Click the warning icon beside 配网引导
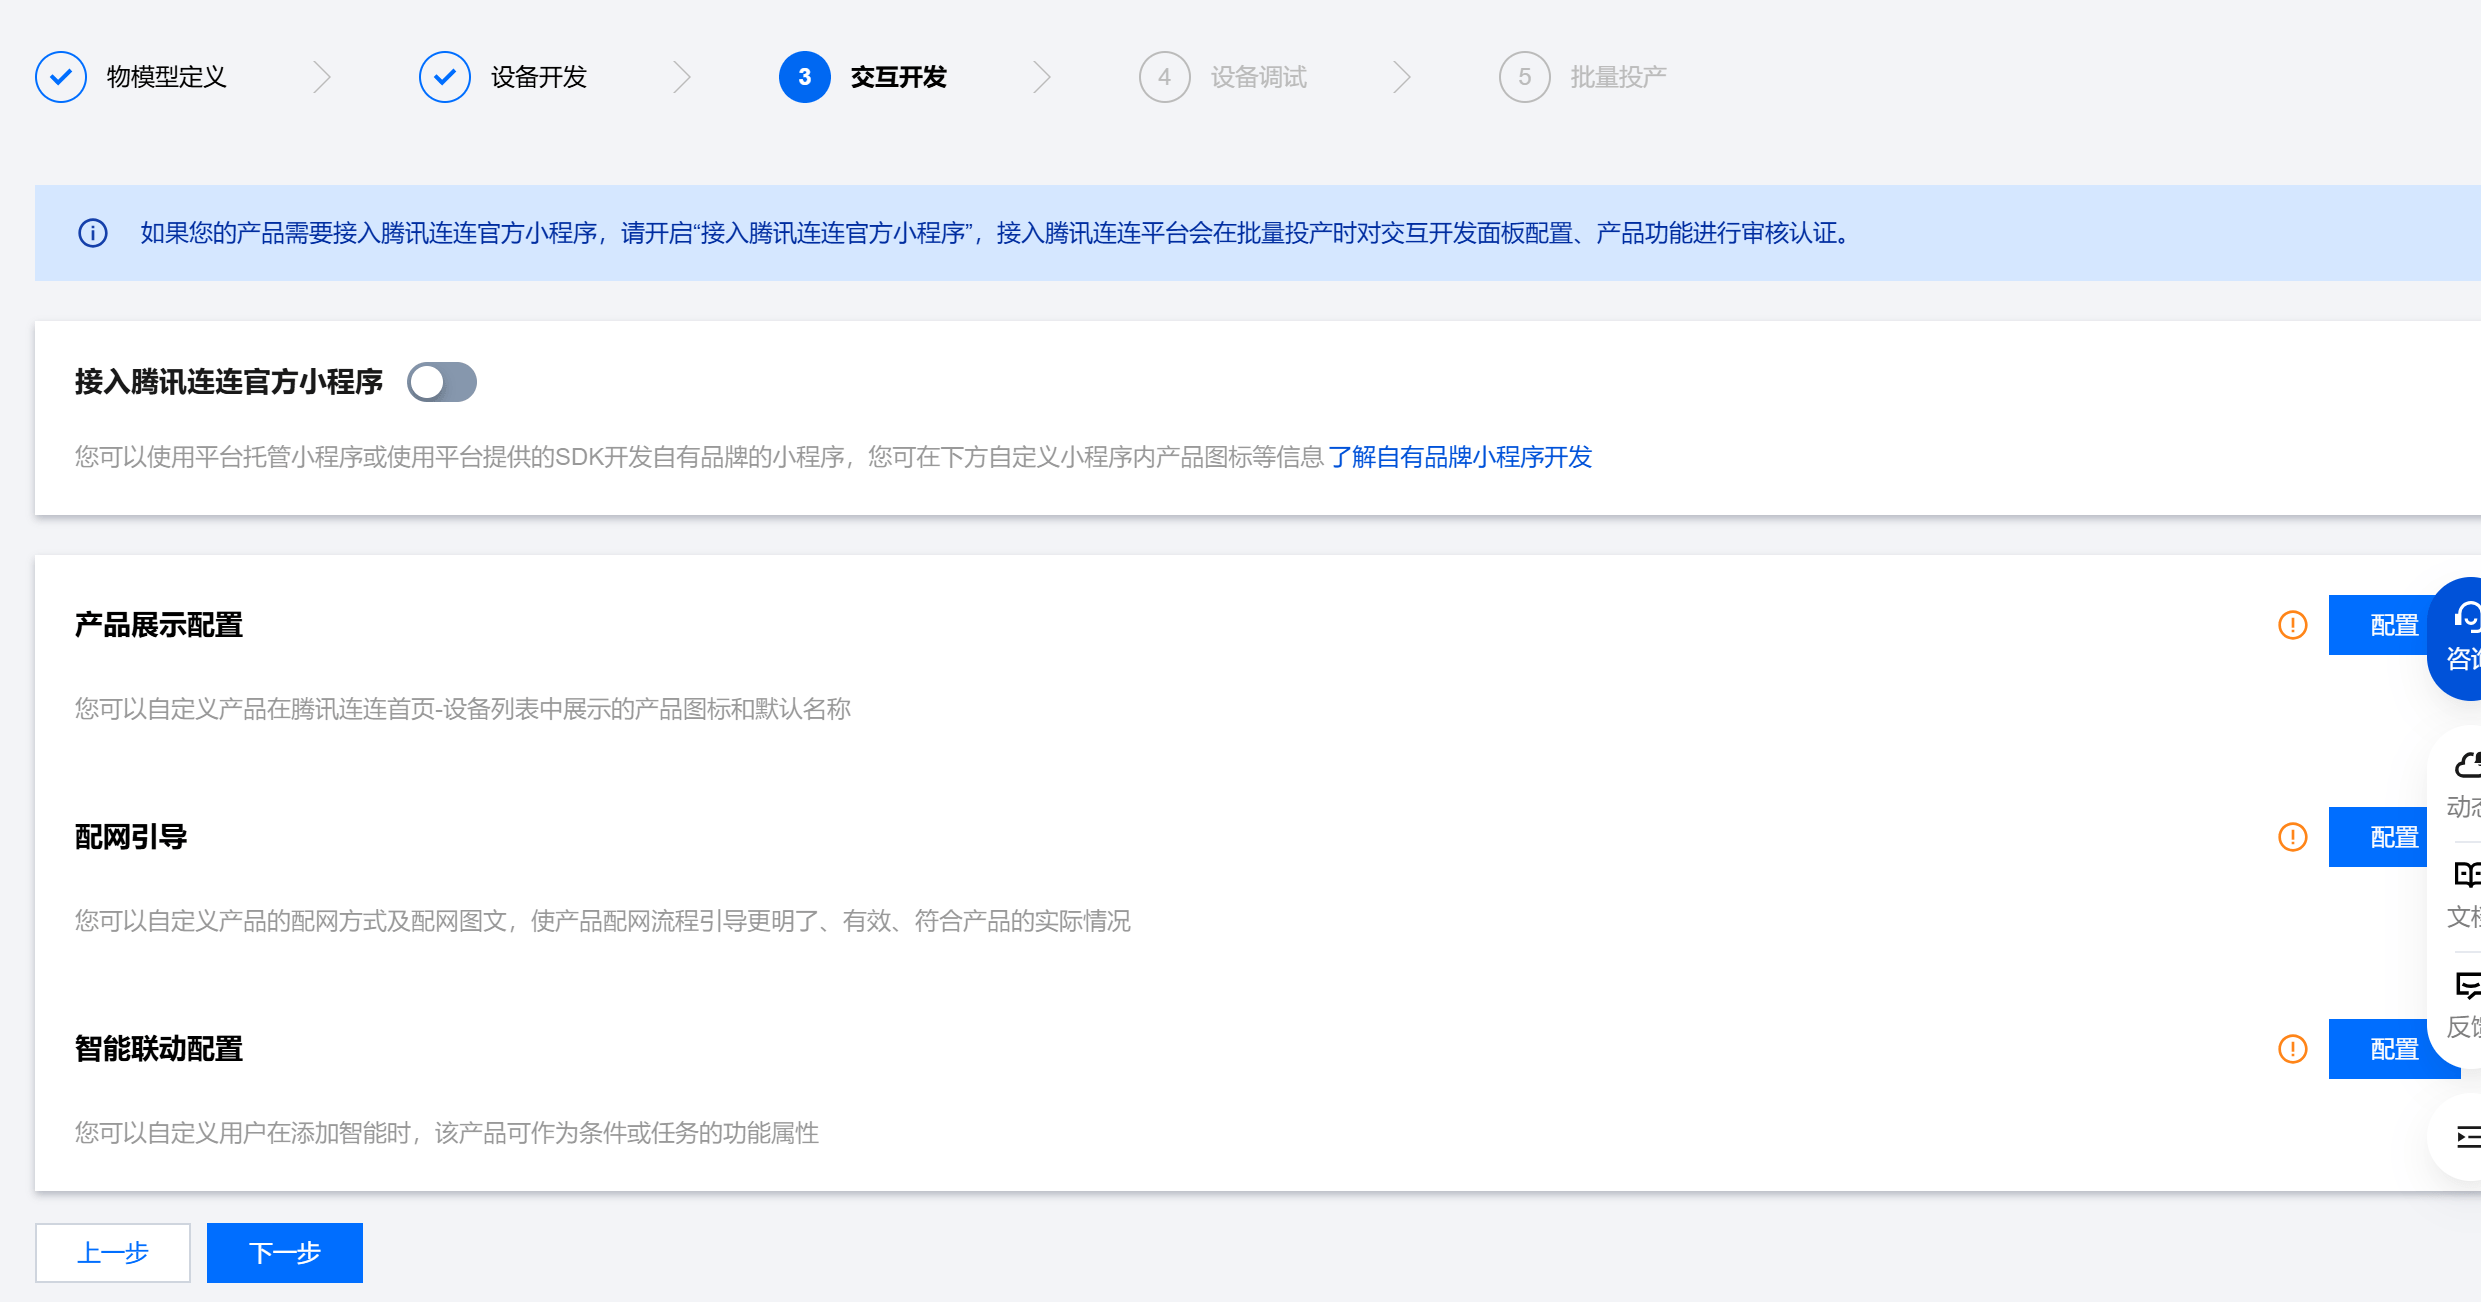 click(2292, 837)
